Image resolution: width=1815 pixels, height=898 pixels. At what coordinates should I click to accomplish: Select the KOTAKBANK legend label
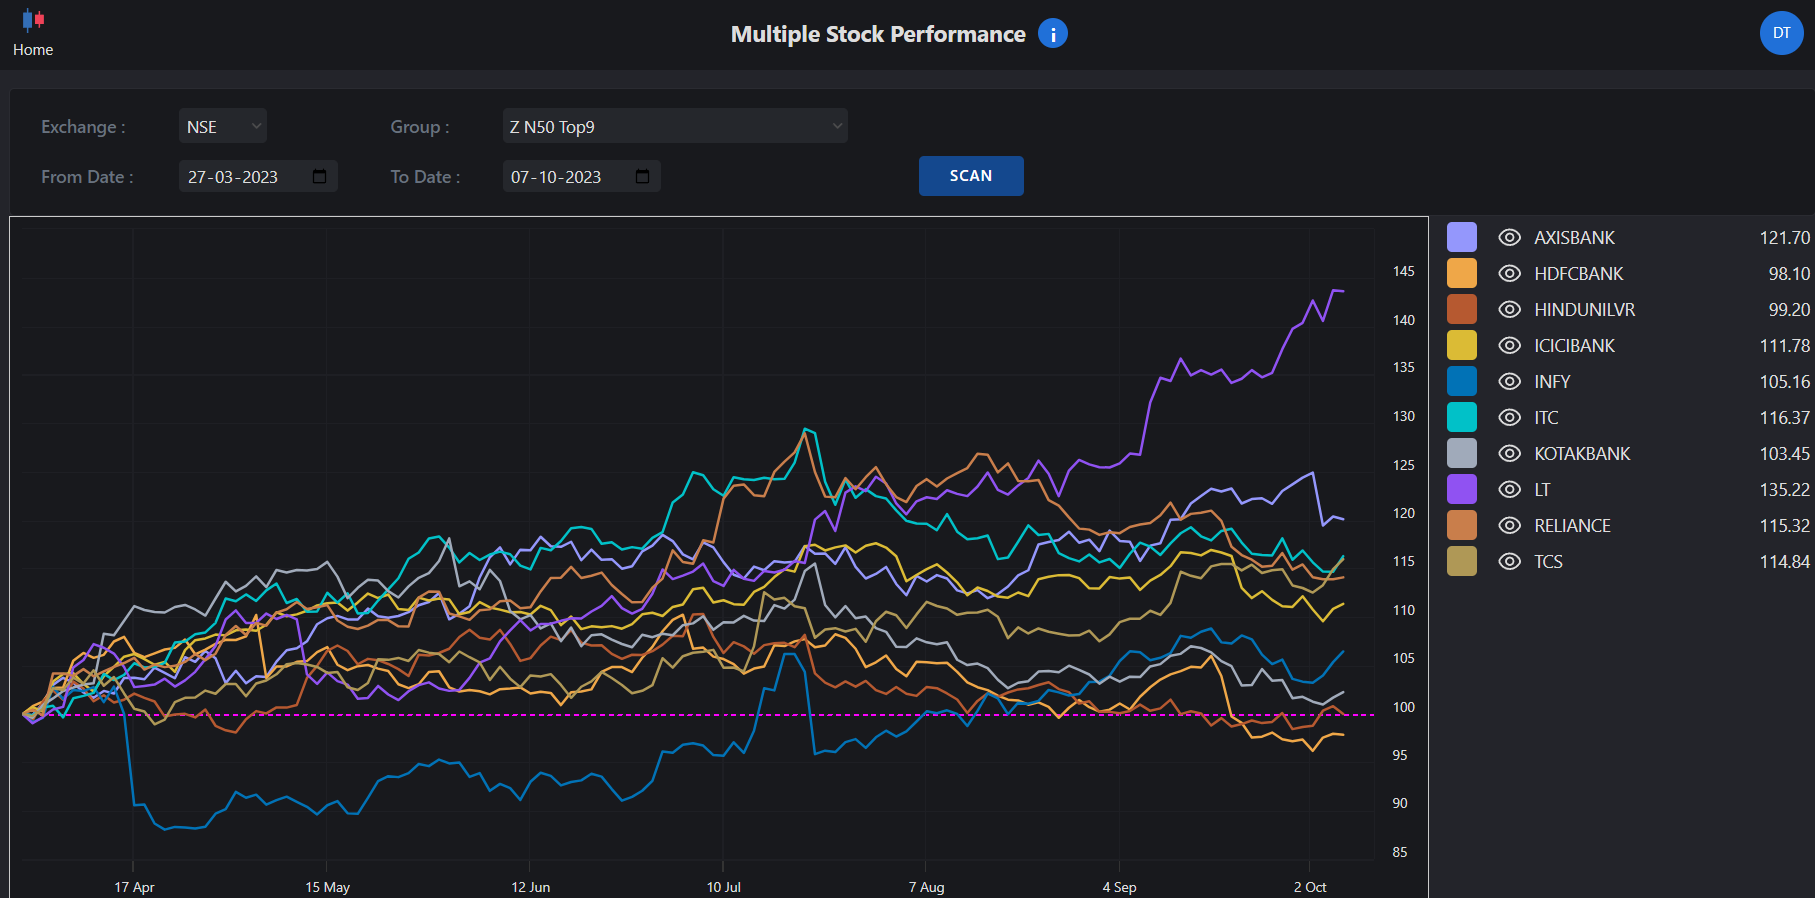[x=1582, y=454]
